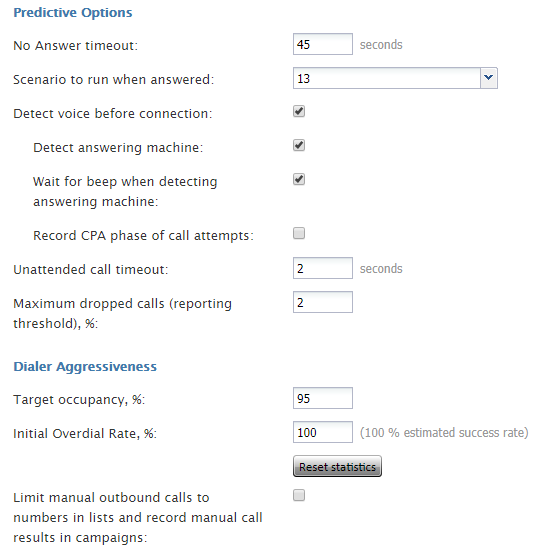Click the Record CPA phase label text
This screenshot has width=536, height=550.
143,235
